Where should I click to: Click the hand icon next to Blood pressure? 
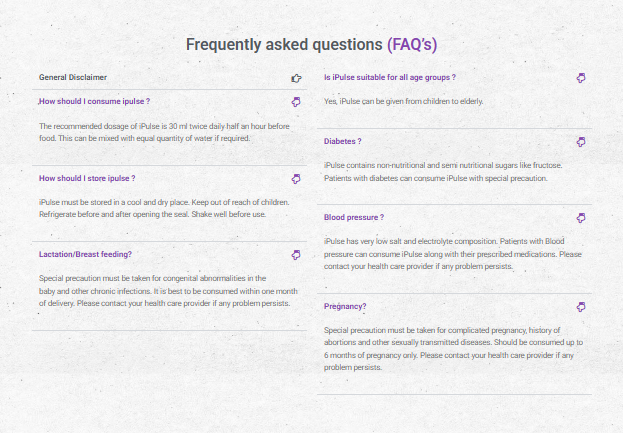(581, 217)
